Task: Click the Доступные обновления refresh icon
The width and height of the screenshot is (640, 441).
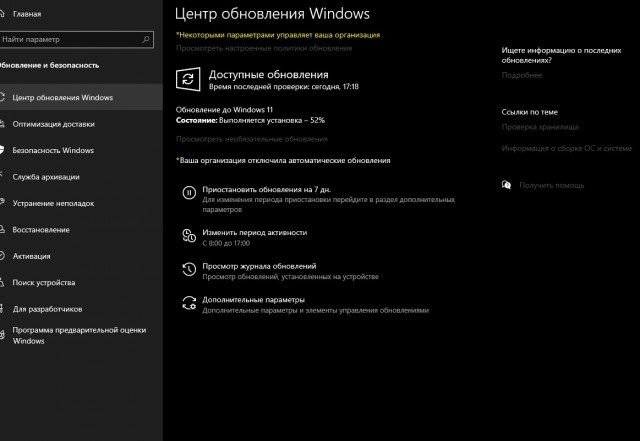Action: (x=188, y=79)
